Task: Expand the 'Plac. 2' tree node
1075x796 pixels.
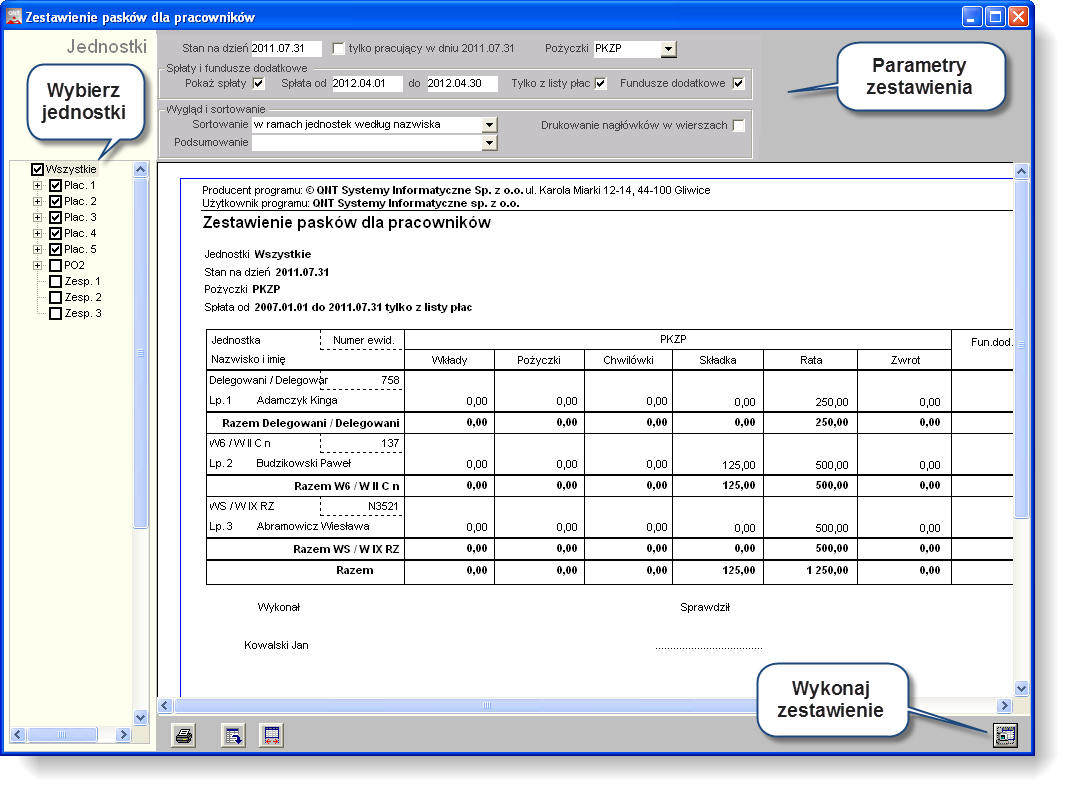Action: click(38, 202)
